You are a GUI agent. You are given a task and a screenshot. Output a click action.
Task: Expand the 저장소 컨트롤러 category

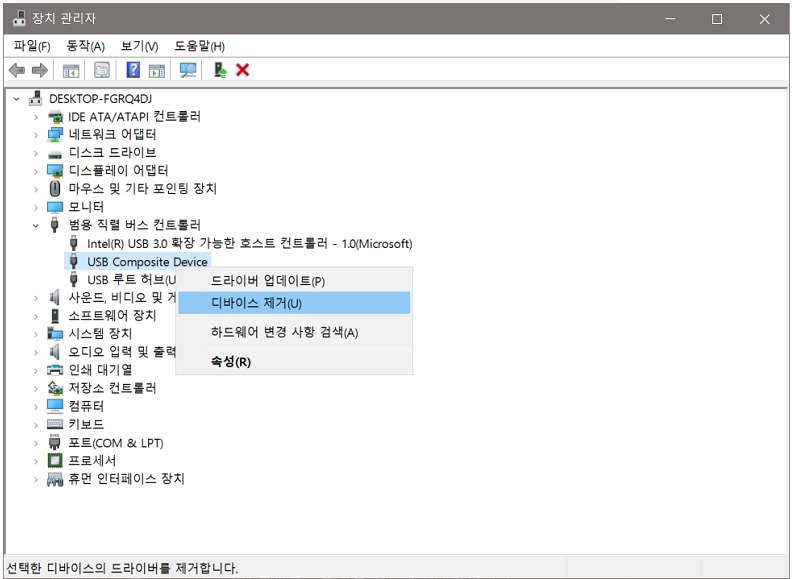point(35,389)
